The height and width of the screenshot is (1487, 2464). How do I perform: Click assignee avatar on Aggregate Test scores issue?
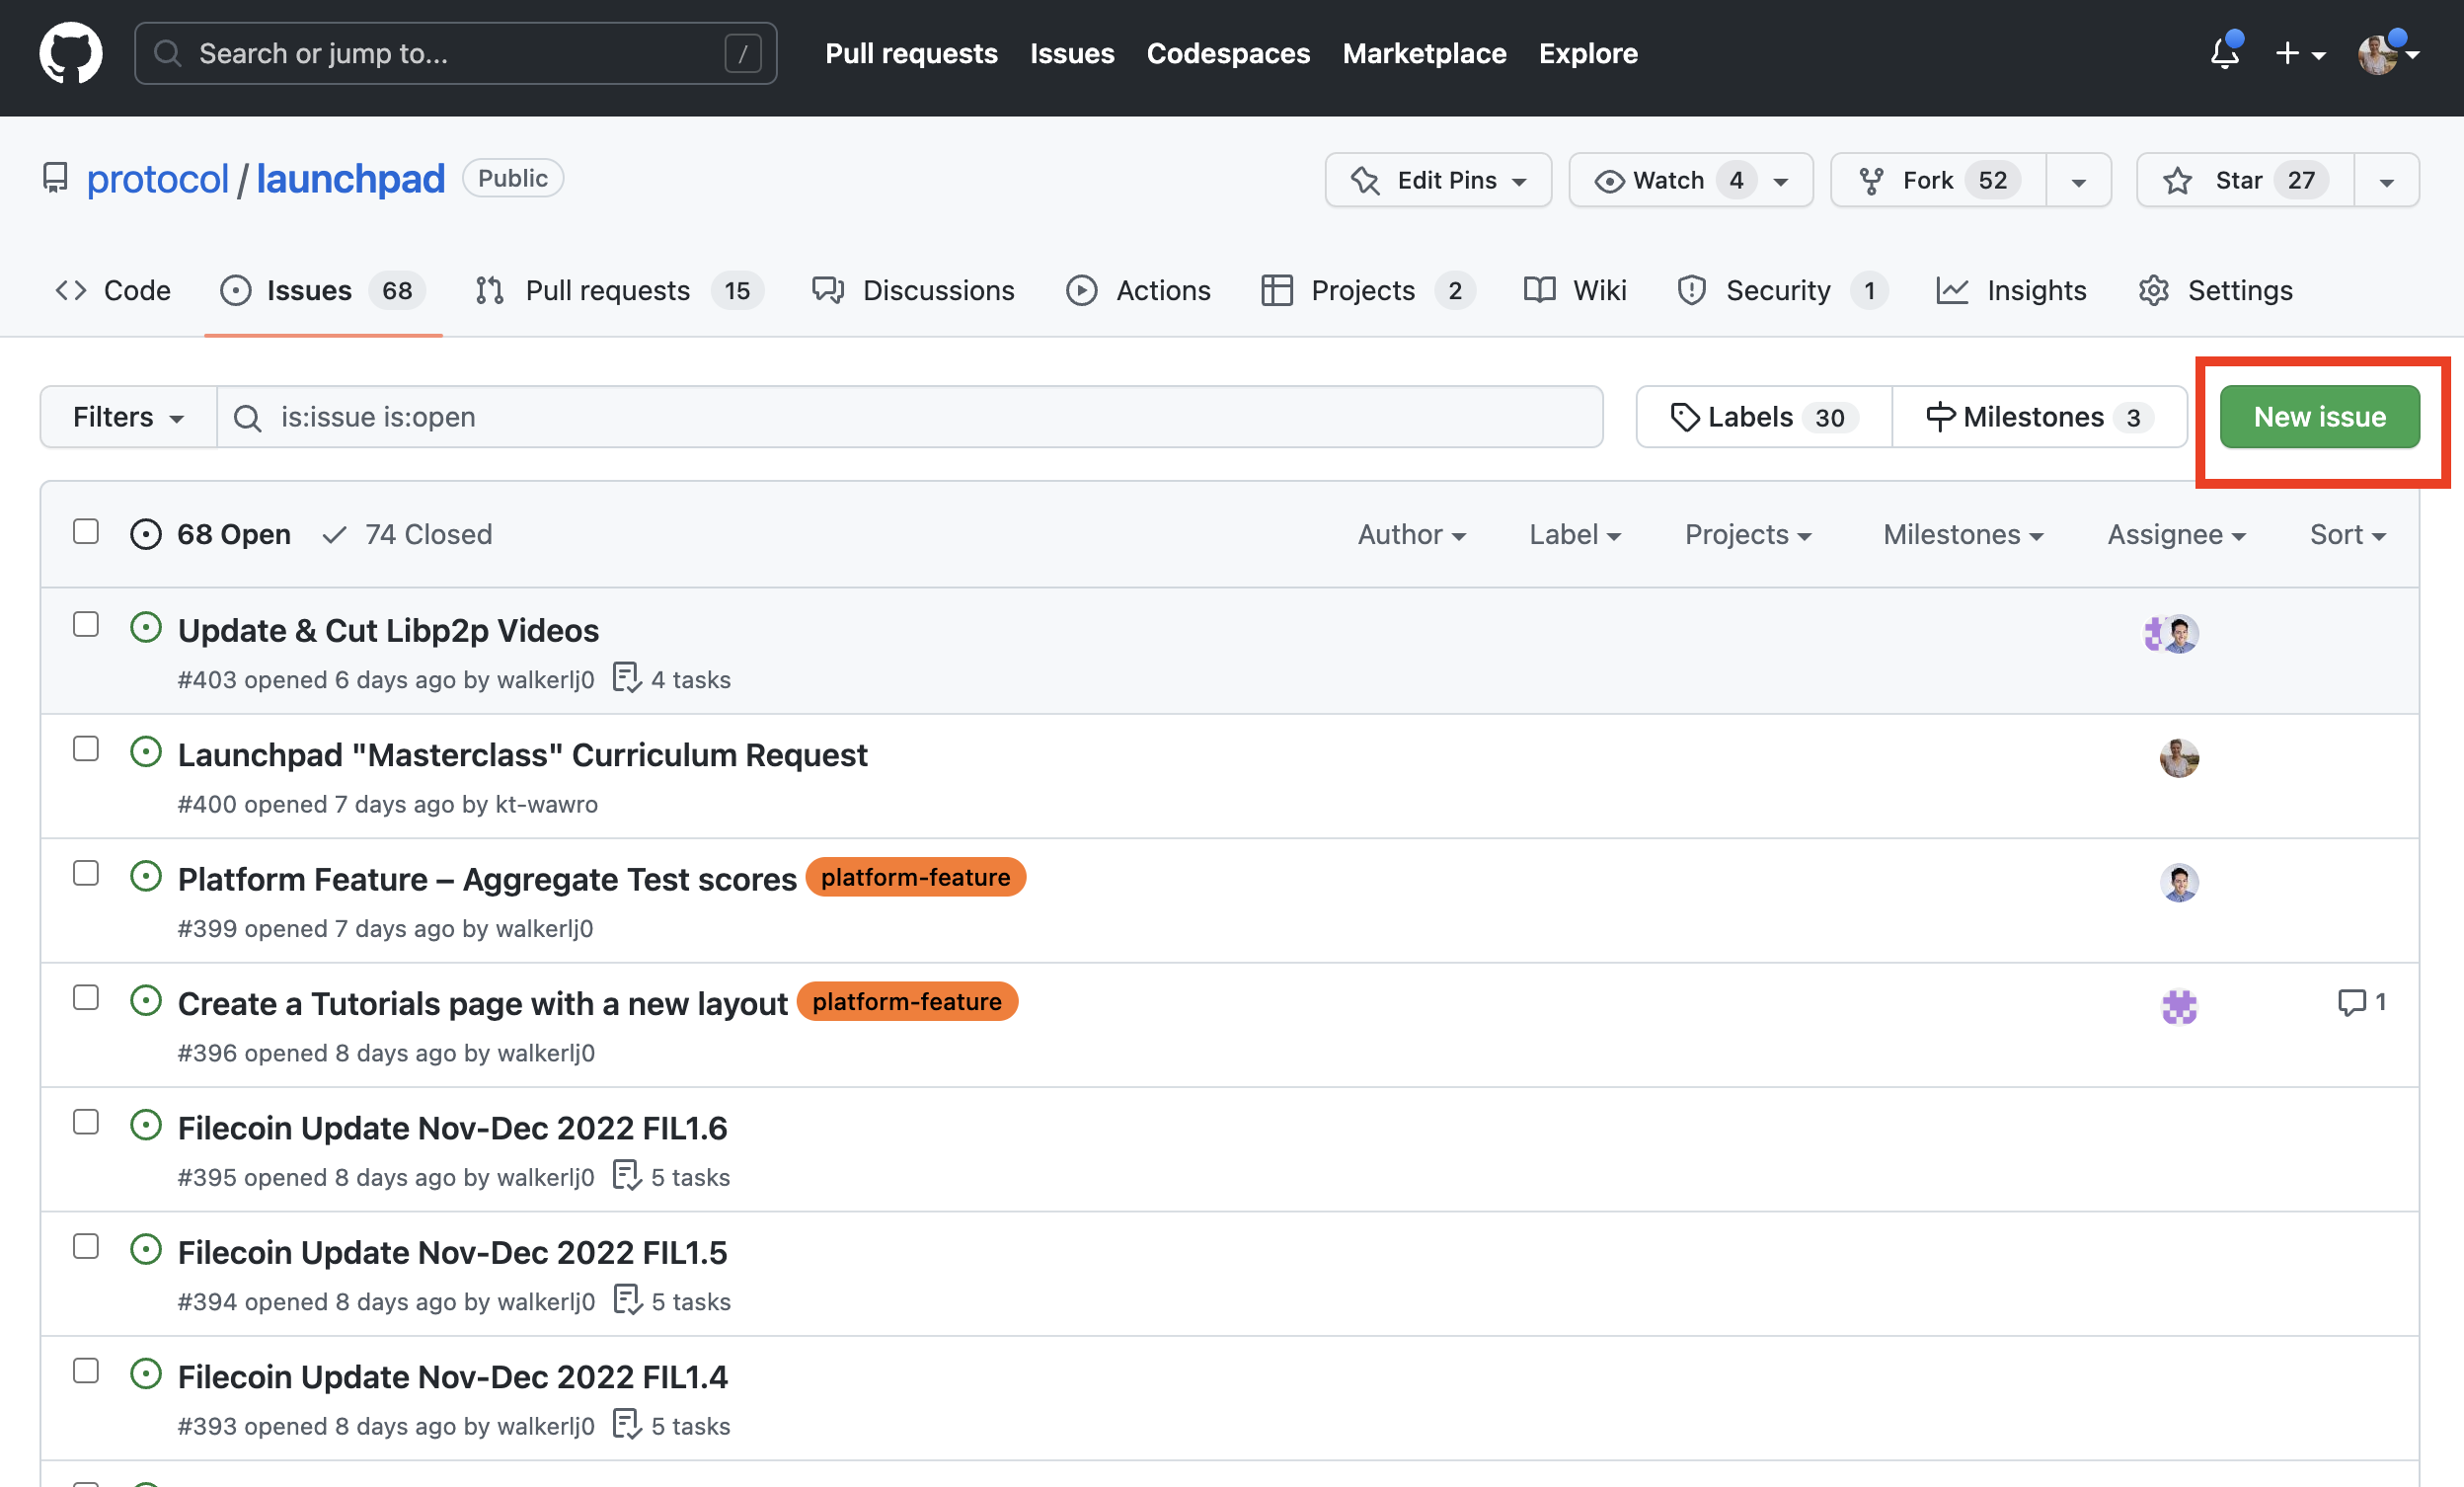tap(2179, 883)
